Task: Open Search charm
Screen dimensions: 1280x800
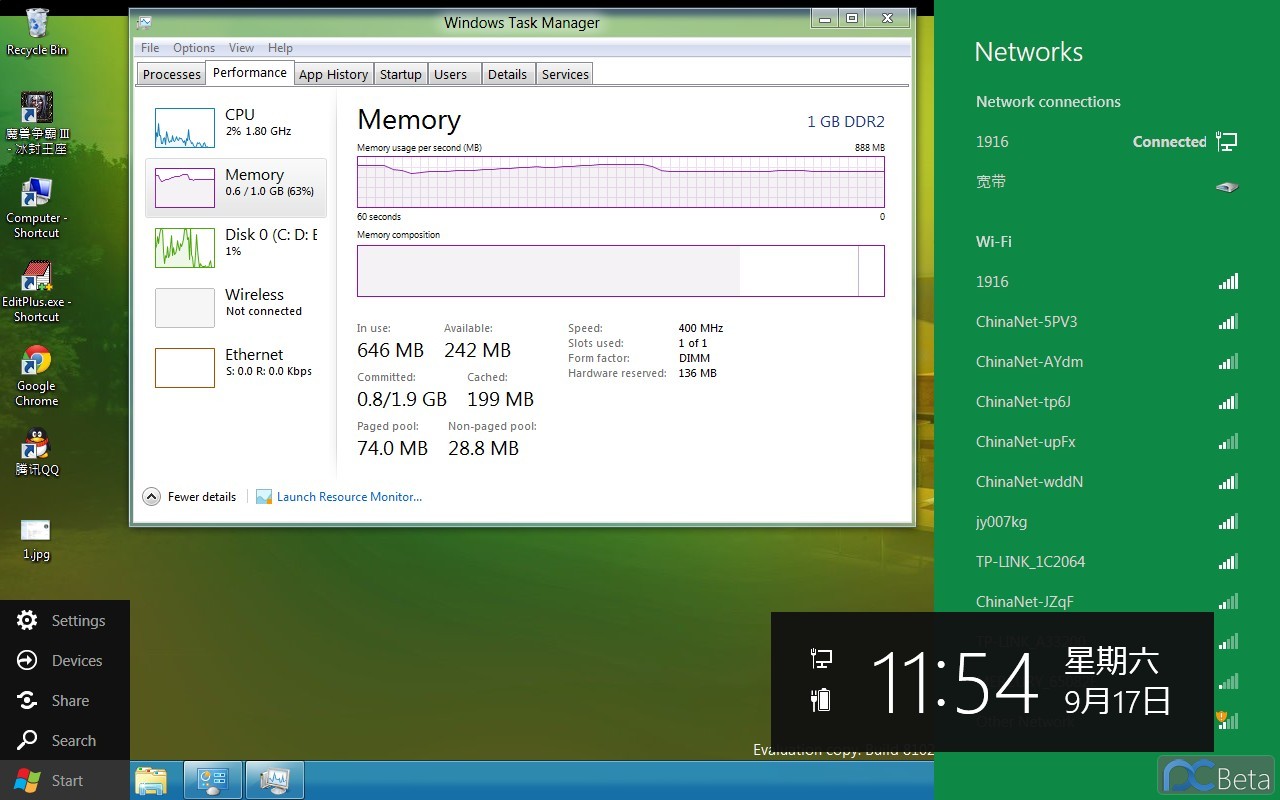Action: pyautogui.click(x=65, y=740)
